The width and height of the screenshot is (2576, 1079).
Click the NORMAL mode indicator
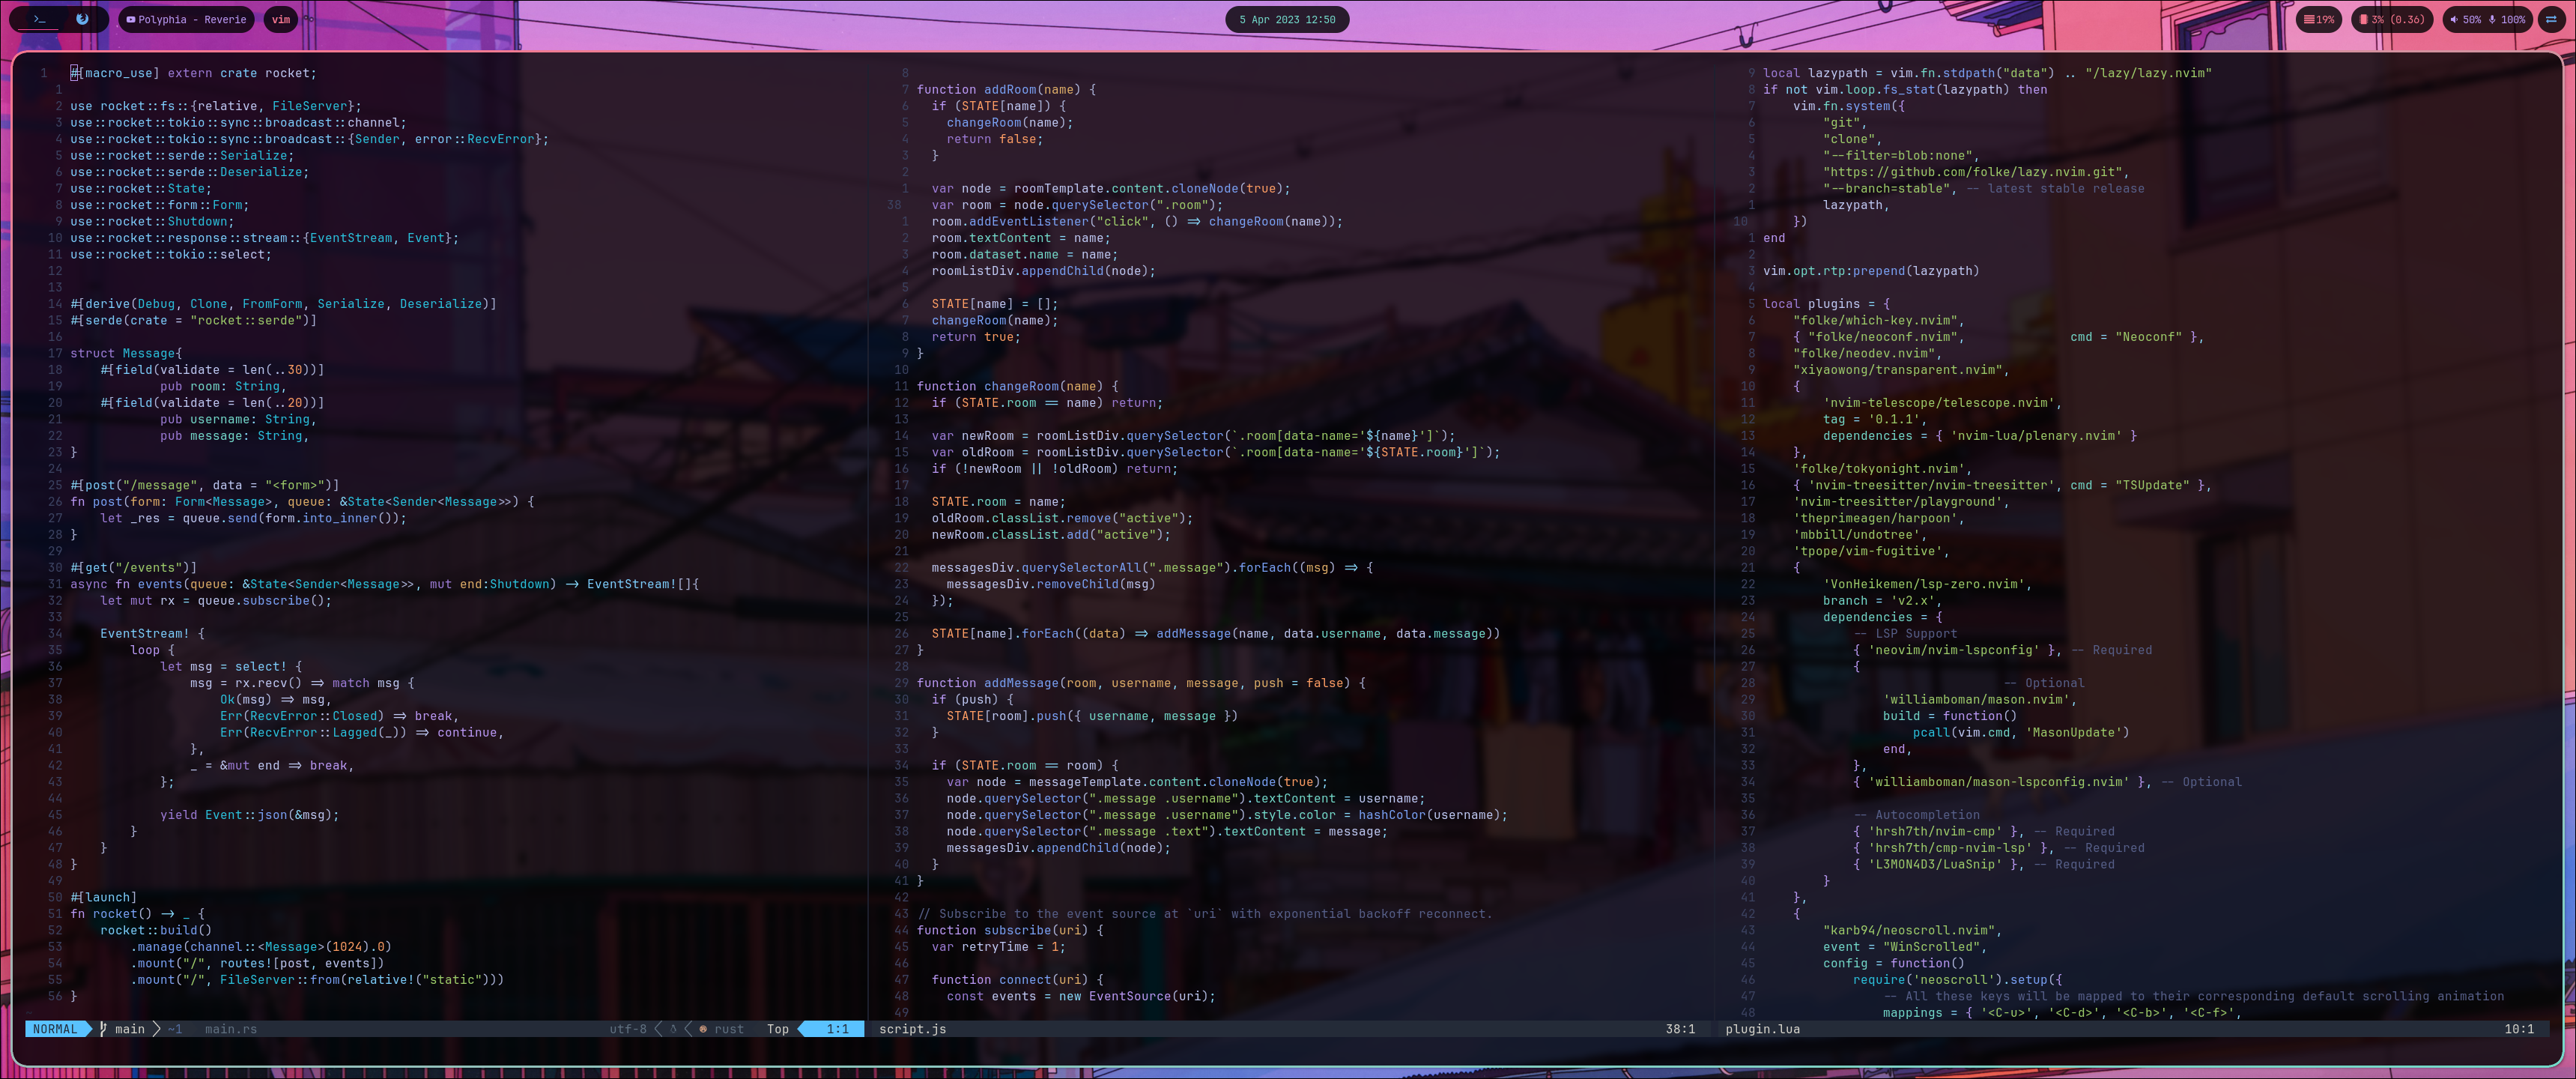point(54,1028)
